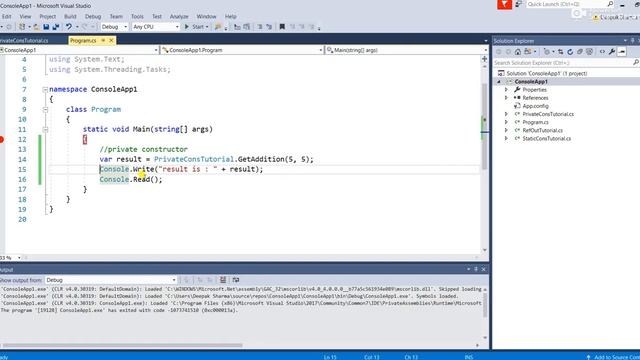This screenshot has width=640, height=360.
Task: Open Program.cs in Solution Explorer
Action: point(536,122)
